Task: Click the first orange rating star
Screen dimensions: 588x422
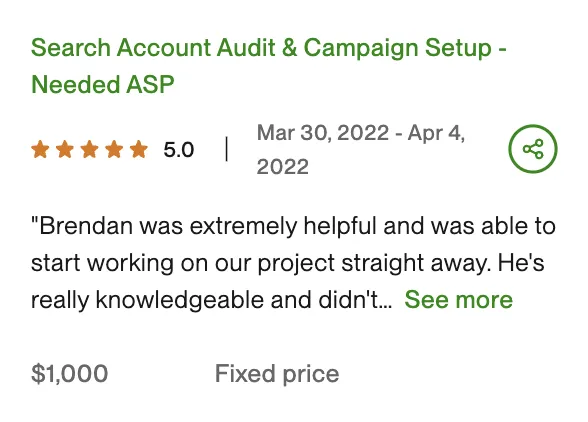Action: pos(40,149)
